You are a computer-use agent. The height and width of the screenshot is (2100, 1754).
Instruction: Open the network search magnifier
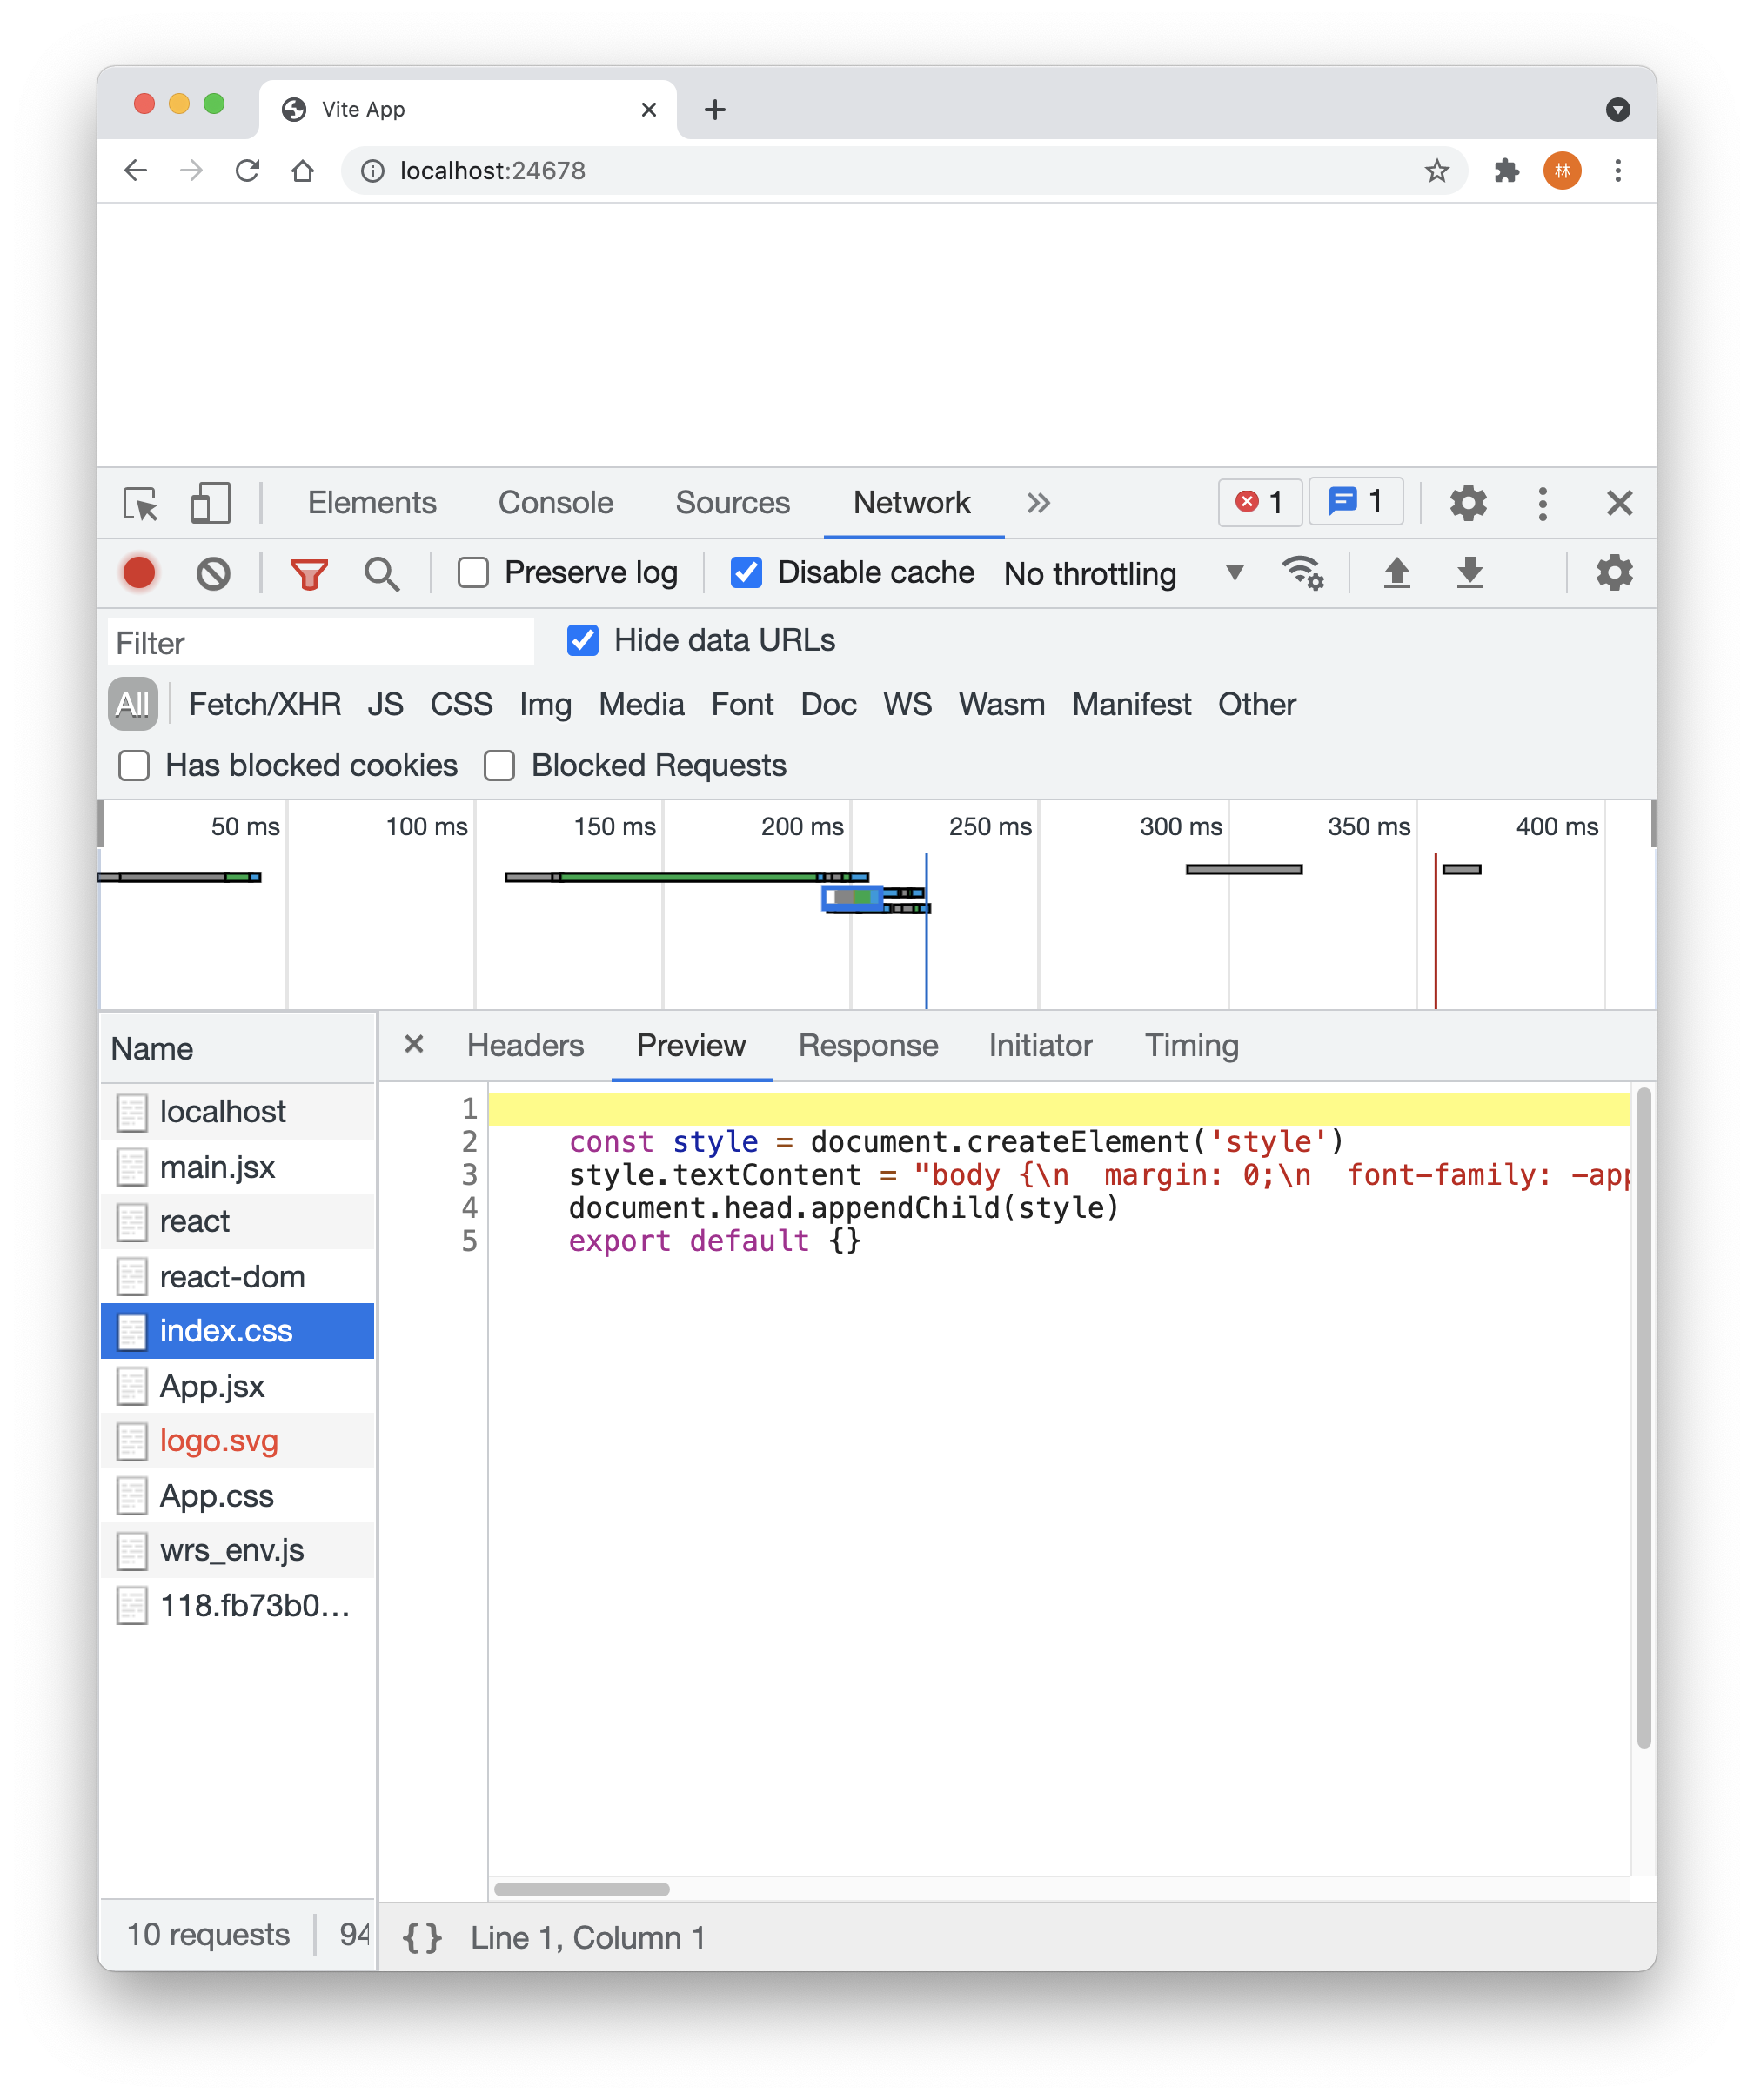point(381,574)
